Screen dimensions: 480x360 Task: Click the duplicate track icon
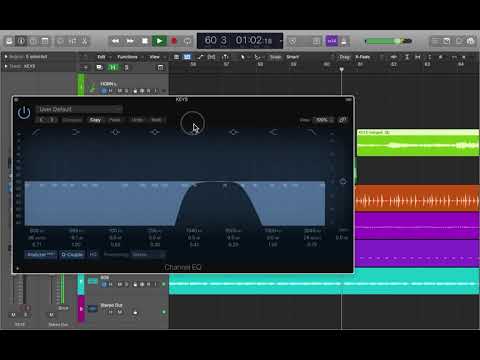tap(99, 67)
